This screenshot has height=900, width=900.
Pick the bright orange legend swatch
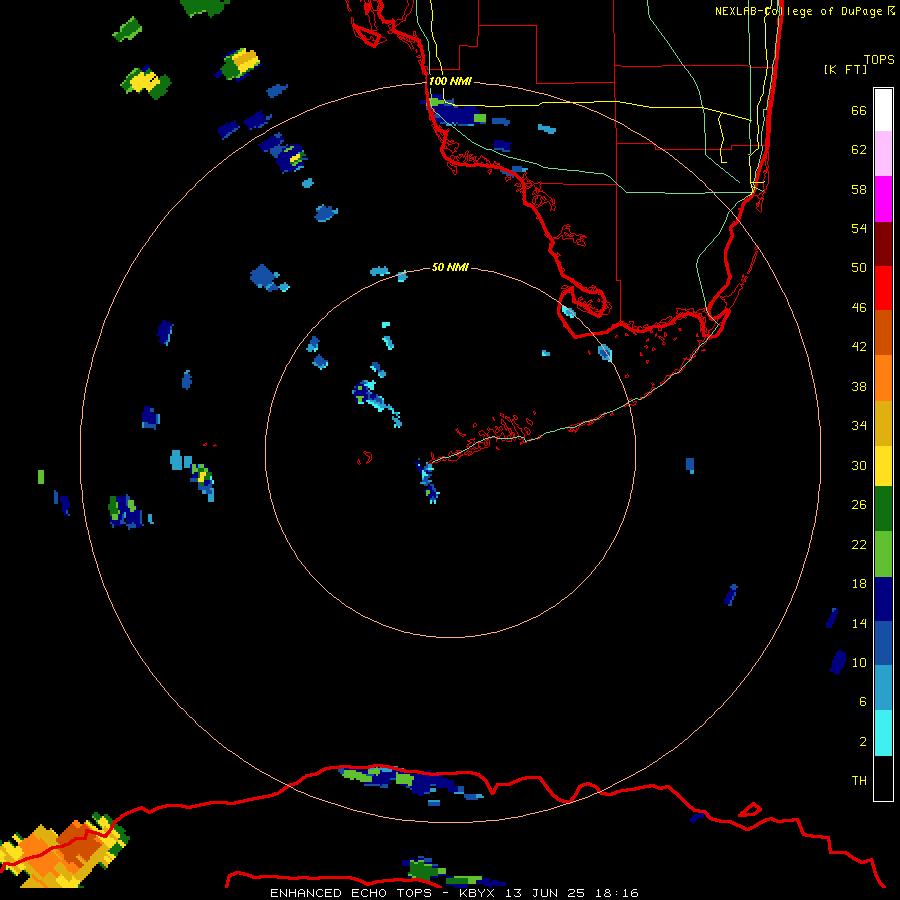point(883,378)
